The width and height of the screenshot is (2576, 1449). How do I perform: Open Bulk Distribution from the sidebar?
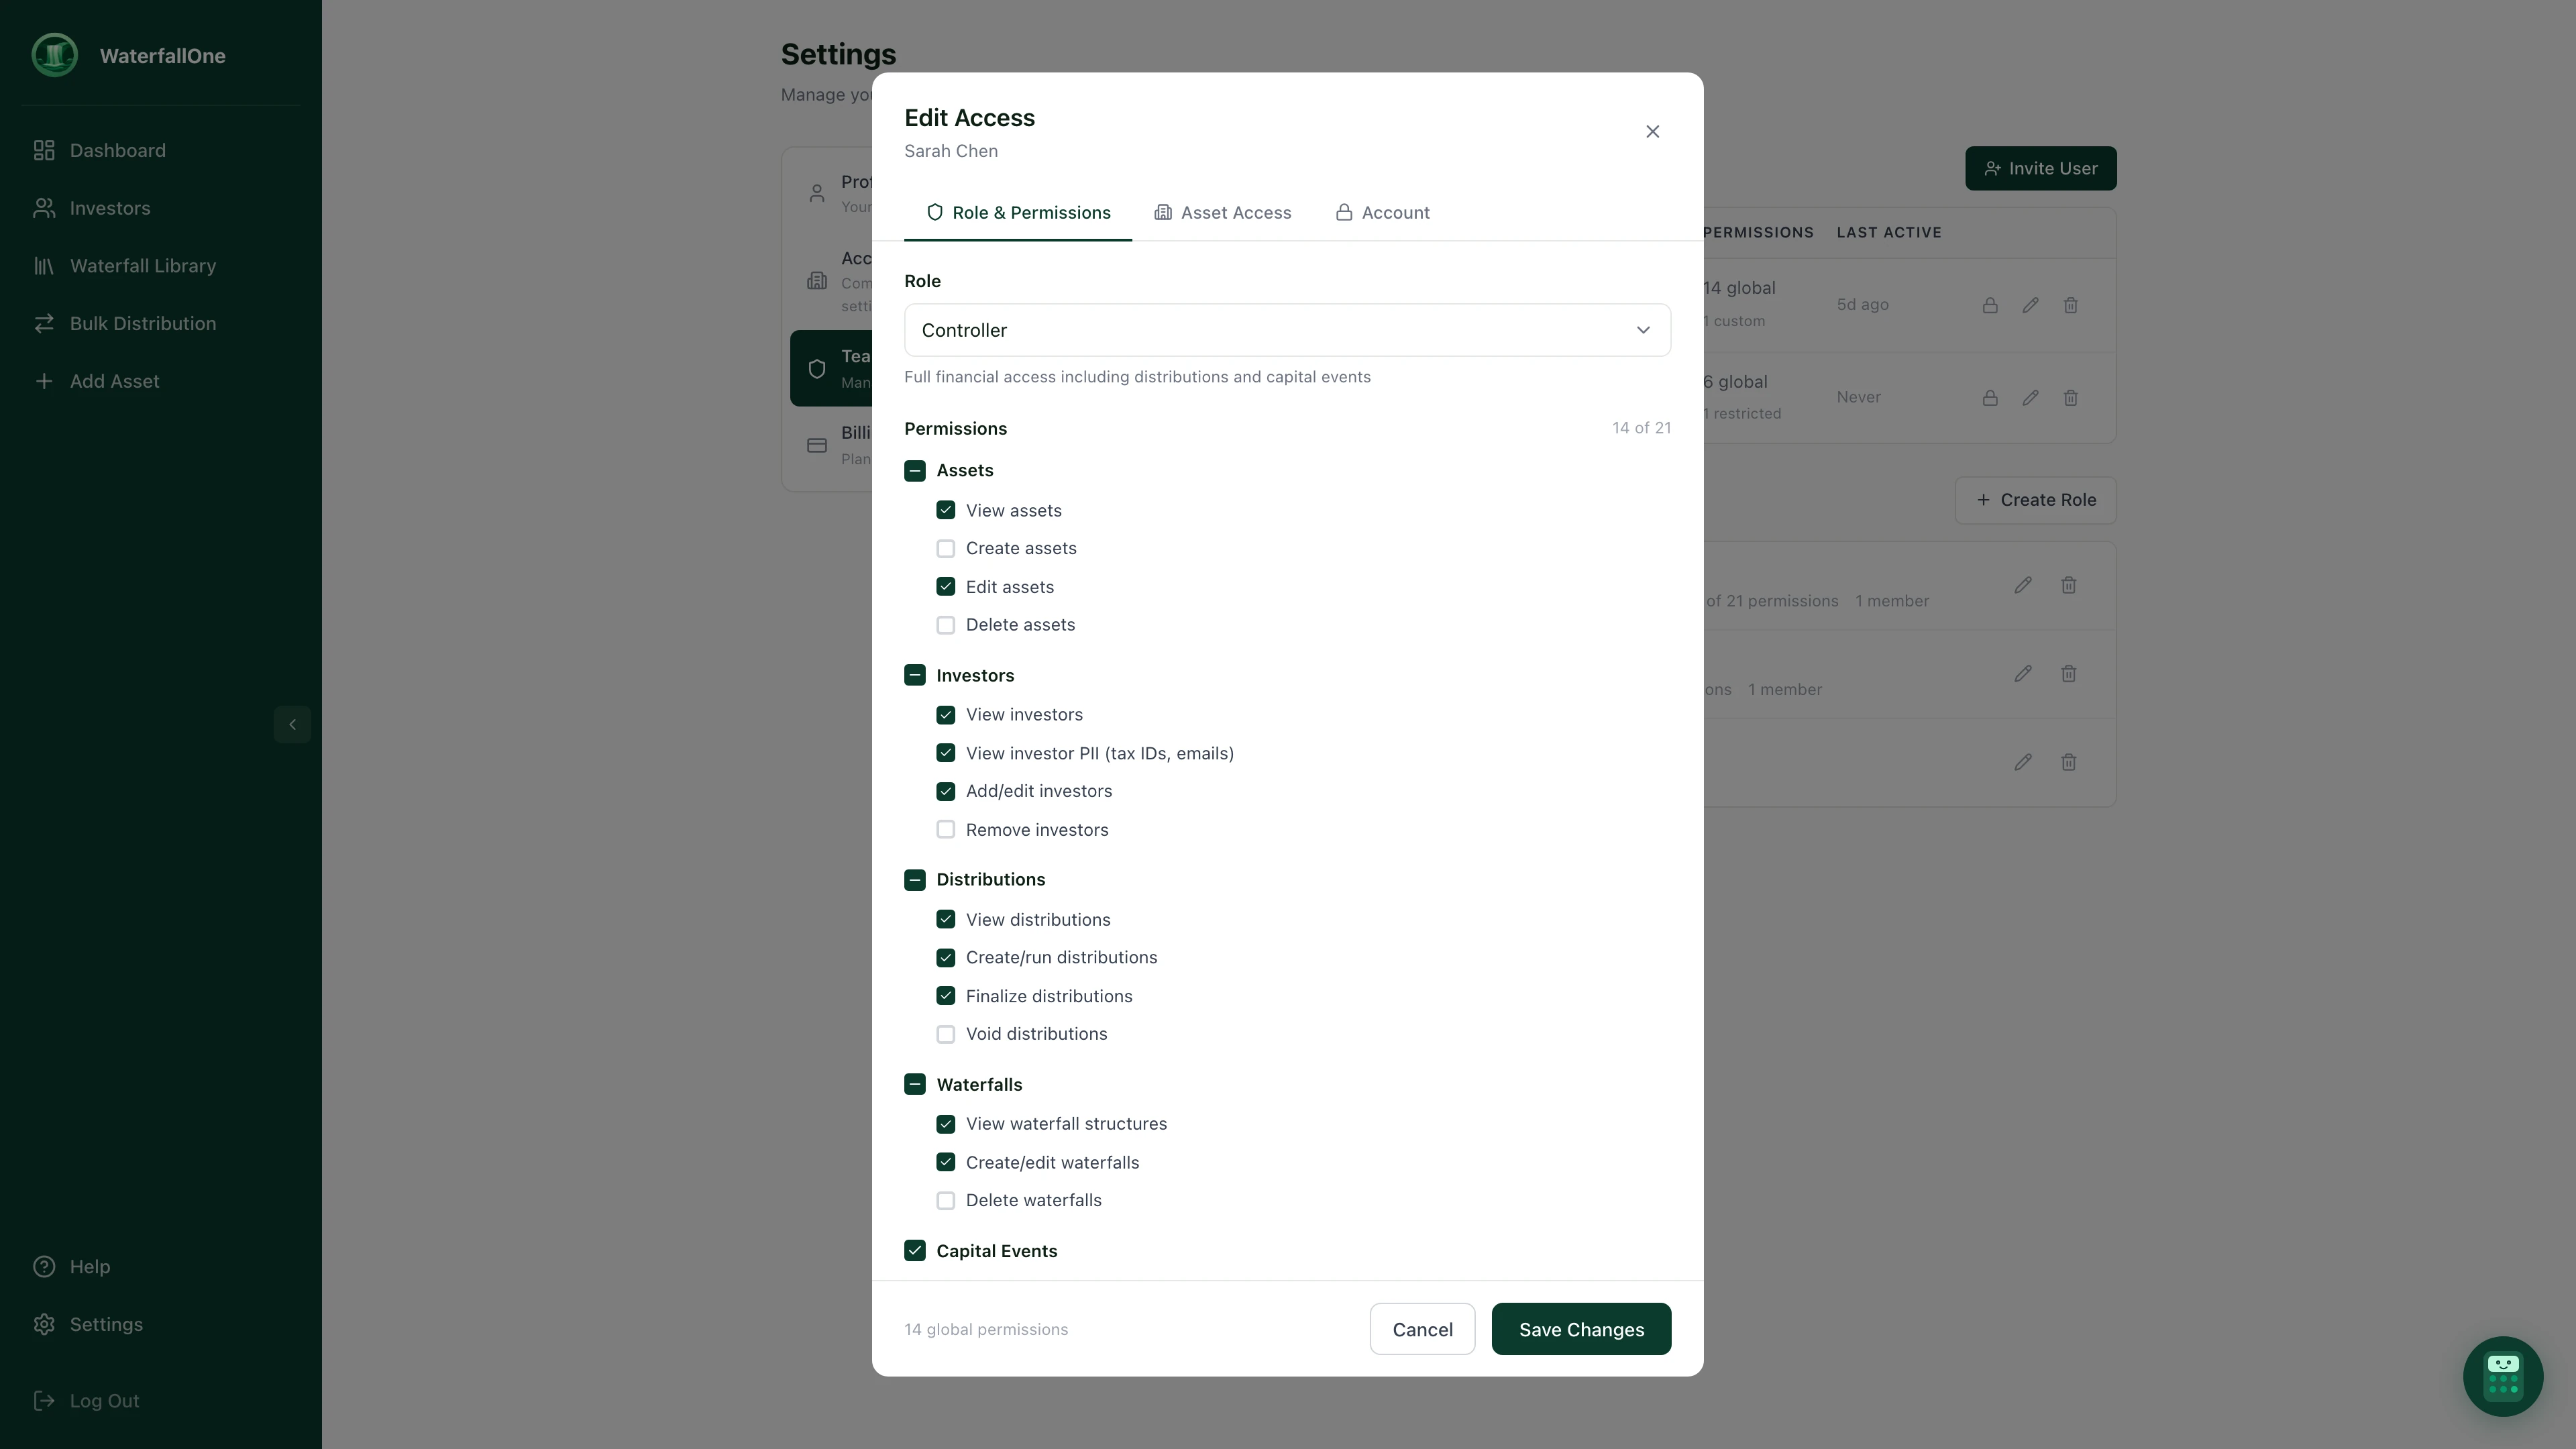coord(143,323)
